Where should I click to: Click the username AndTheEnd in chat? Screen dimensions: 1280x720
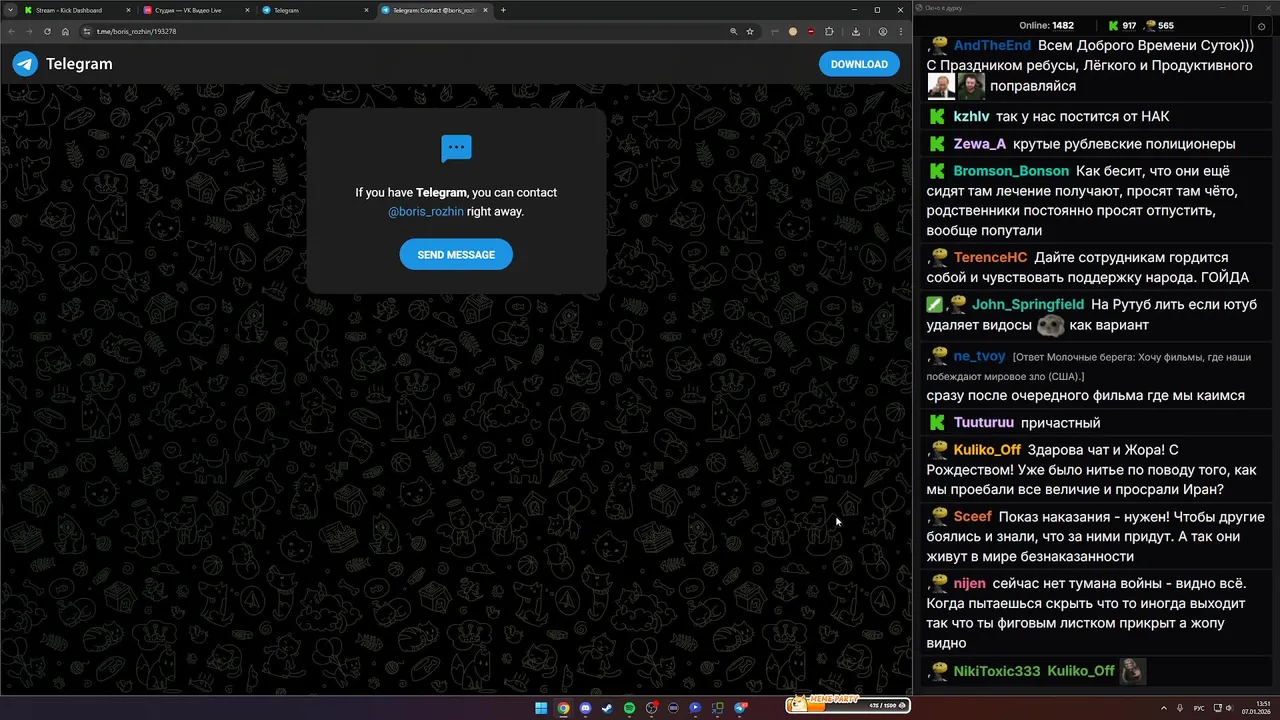point(992,46)
